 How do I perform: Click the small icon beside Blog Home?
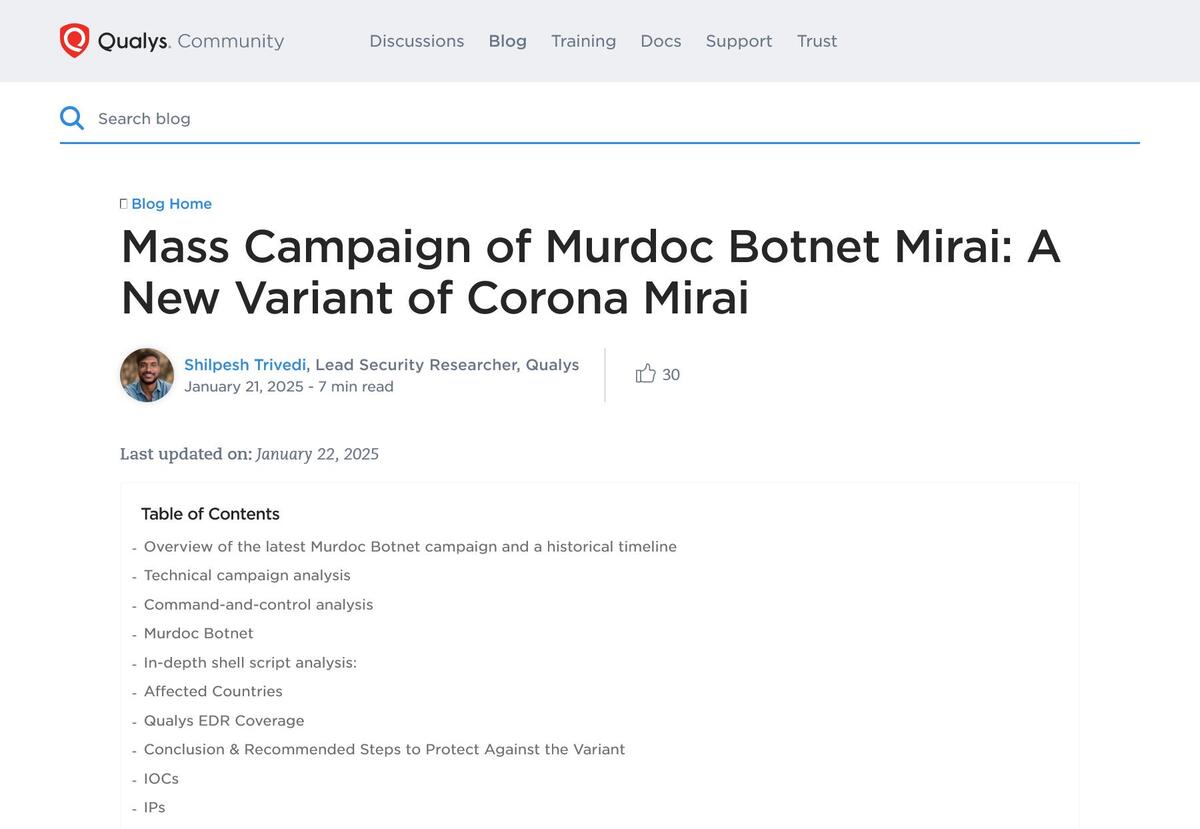[123, 204]
